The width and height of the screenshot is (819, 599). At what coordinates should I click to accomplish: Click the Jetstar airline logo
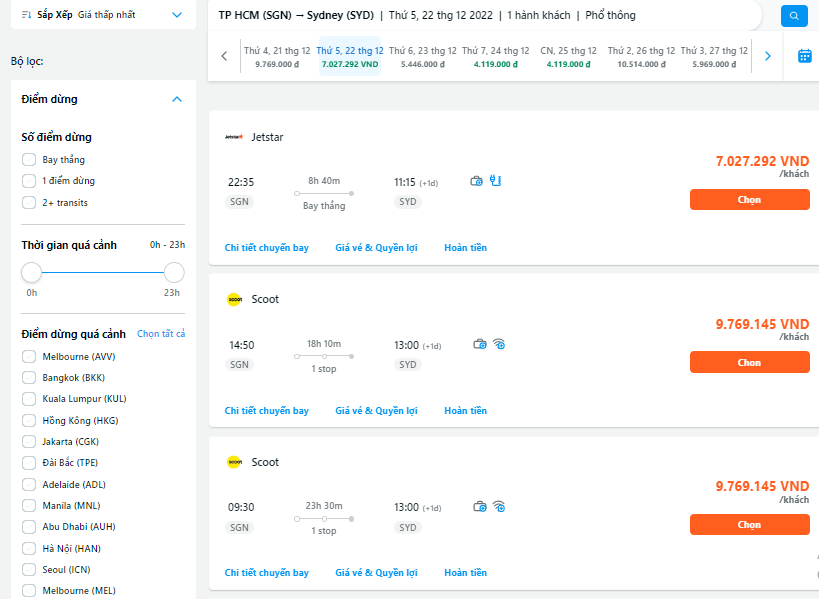(x=234, y=137)
